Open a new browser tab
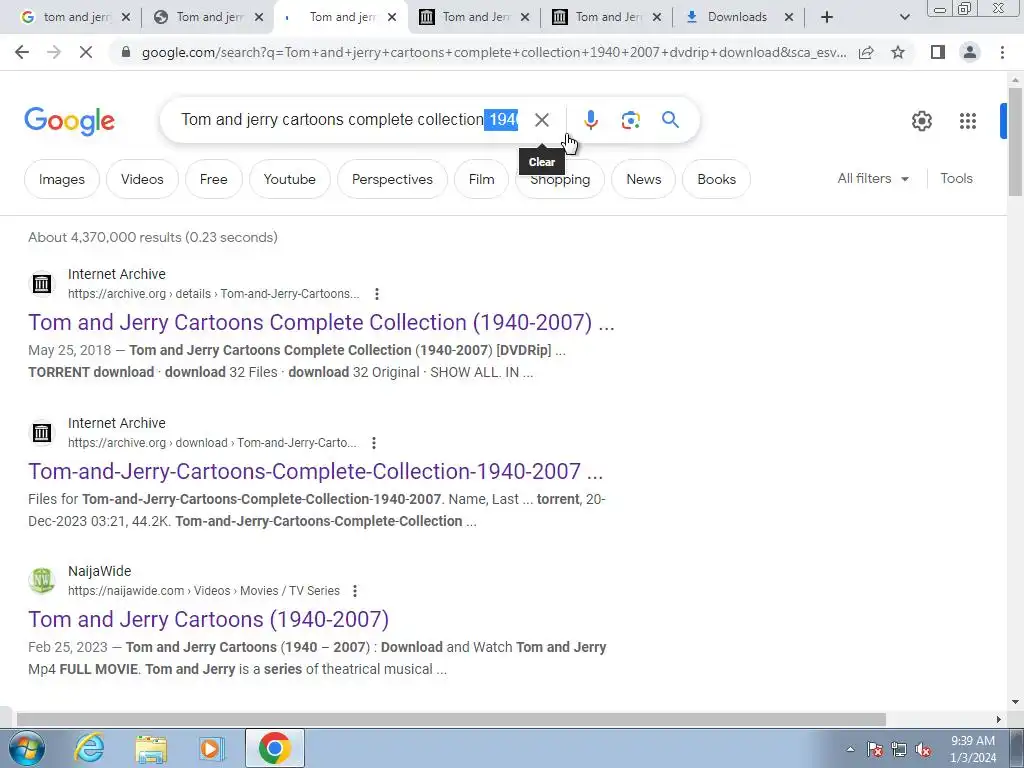 pos(827,18)
